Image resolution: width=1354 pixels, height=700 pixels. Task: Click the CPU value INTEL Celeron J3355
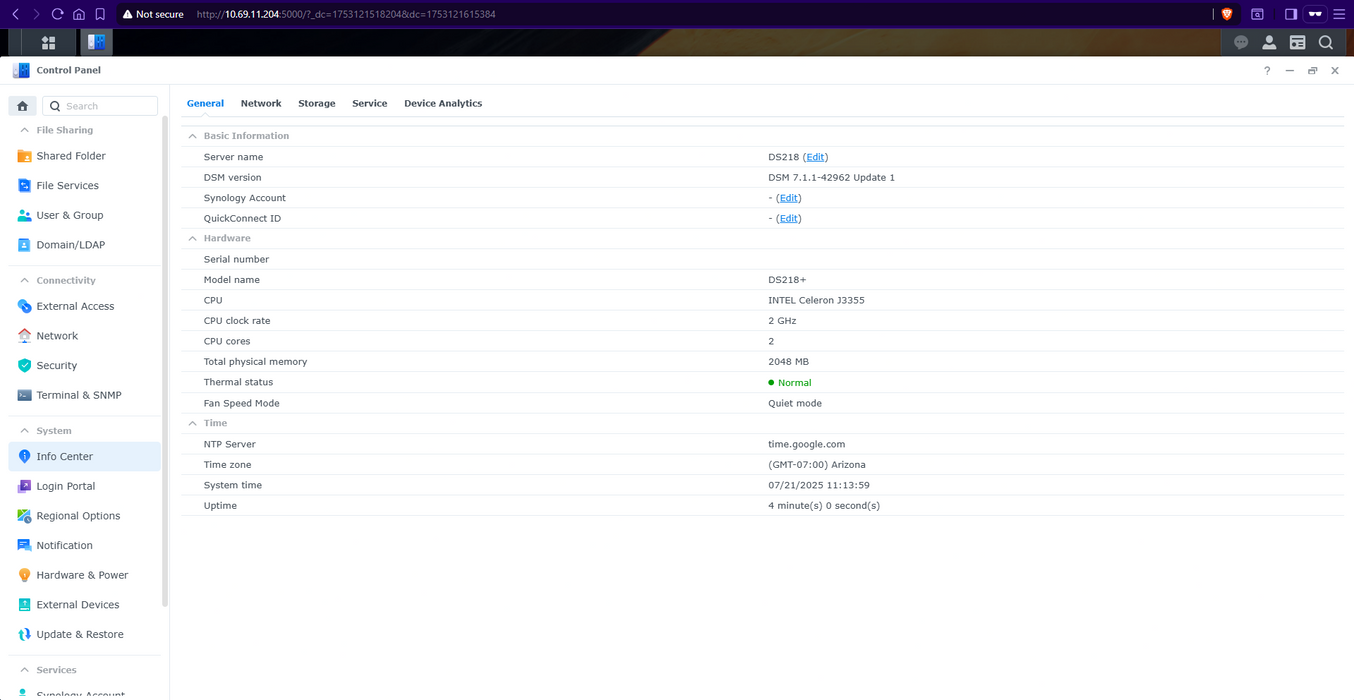click(816, 300)
